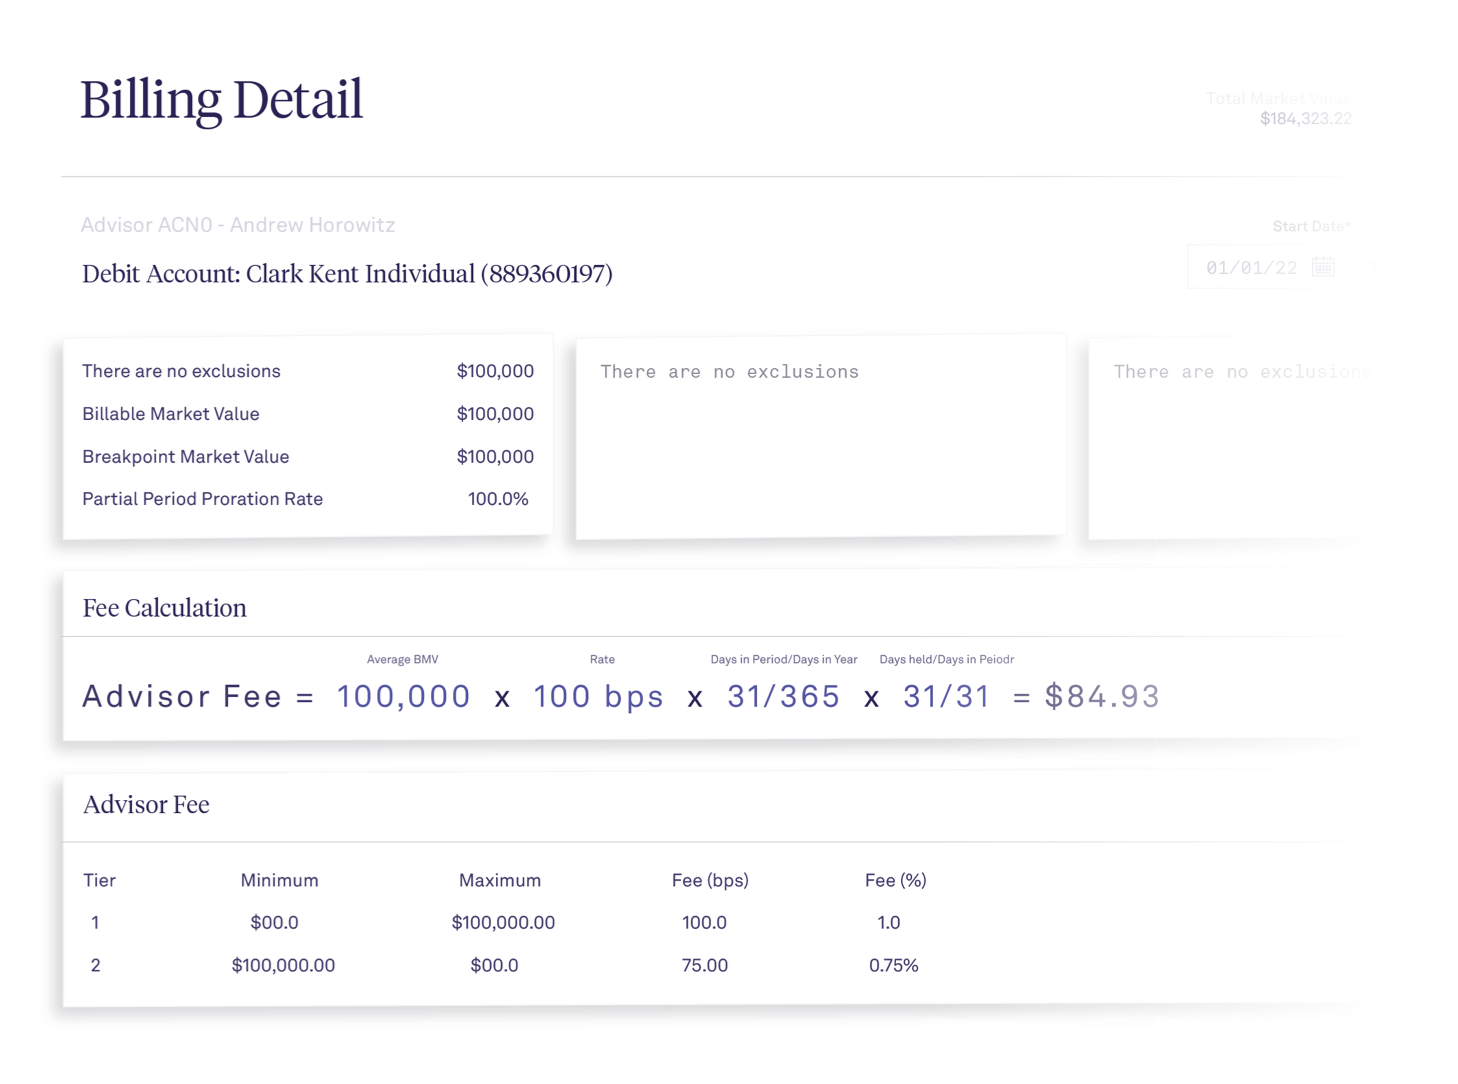Expand the Fee Calculation section header
Screen dimensions: 1458x1084
coord(165,608)
